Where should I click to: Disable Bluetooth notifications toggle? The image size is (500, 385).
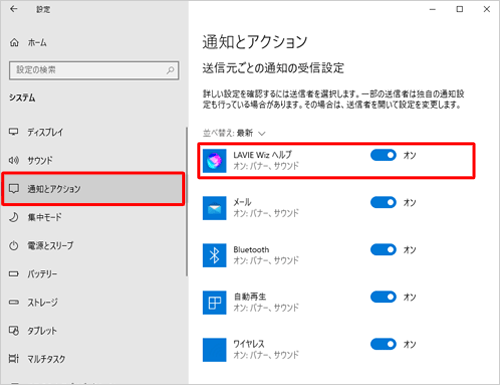point(383,250)
